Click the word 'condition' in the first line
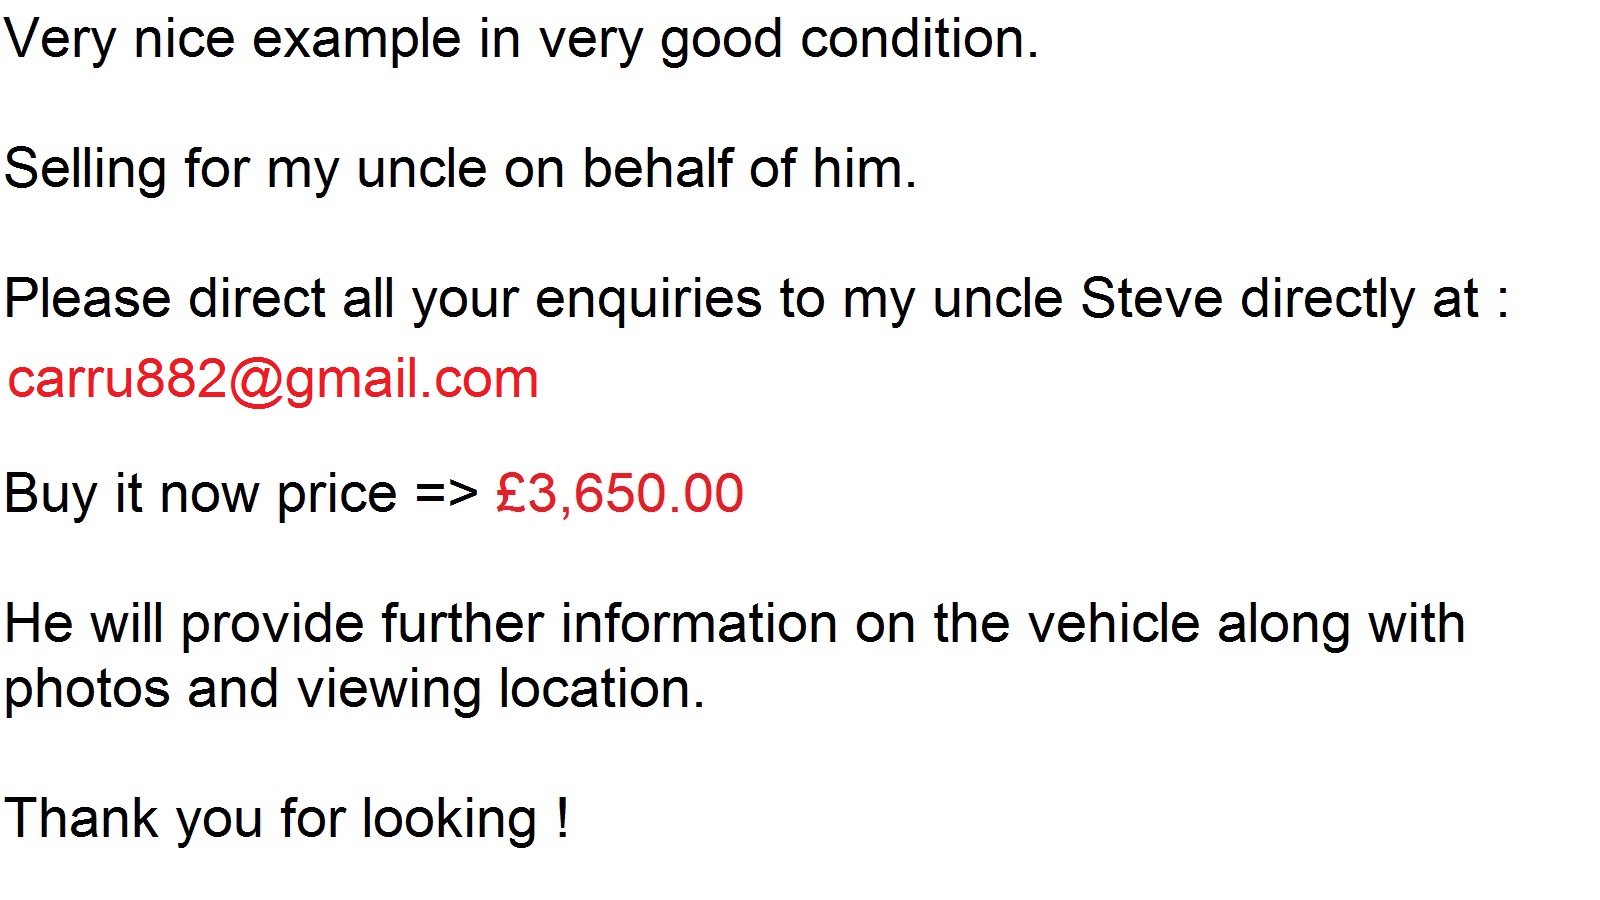The width and height of the screenshot is (1600, 900). 912,41
